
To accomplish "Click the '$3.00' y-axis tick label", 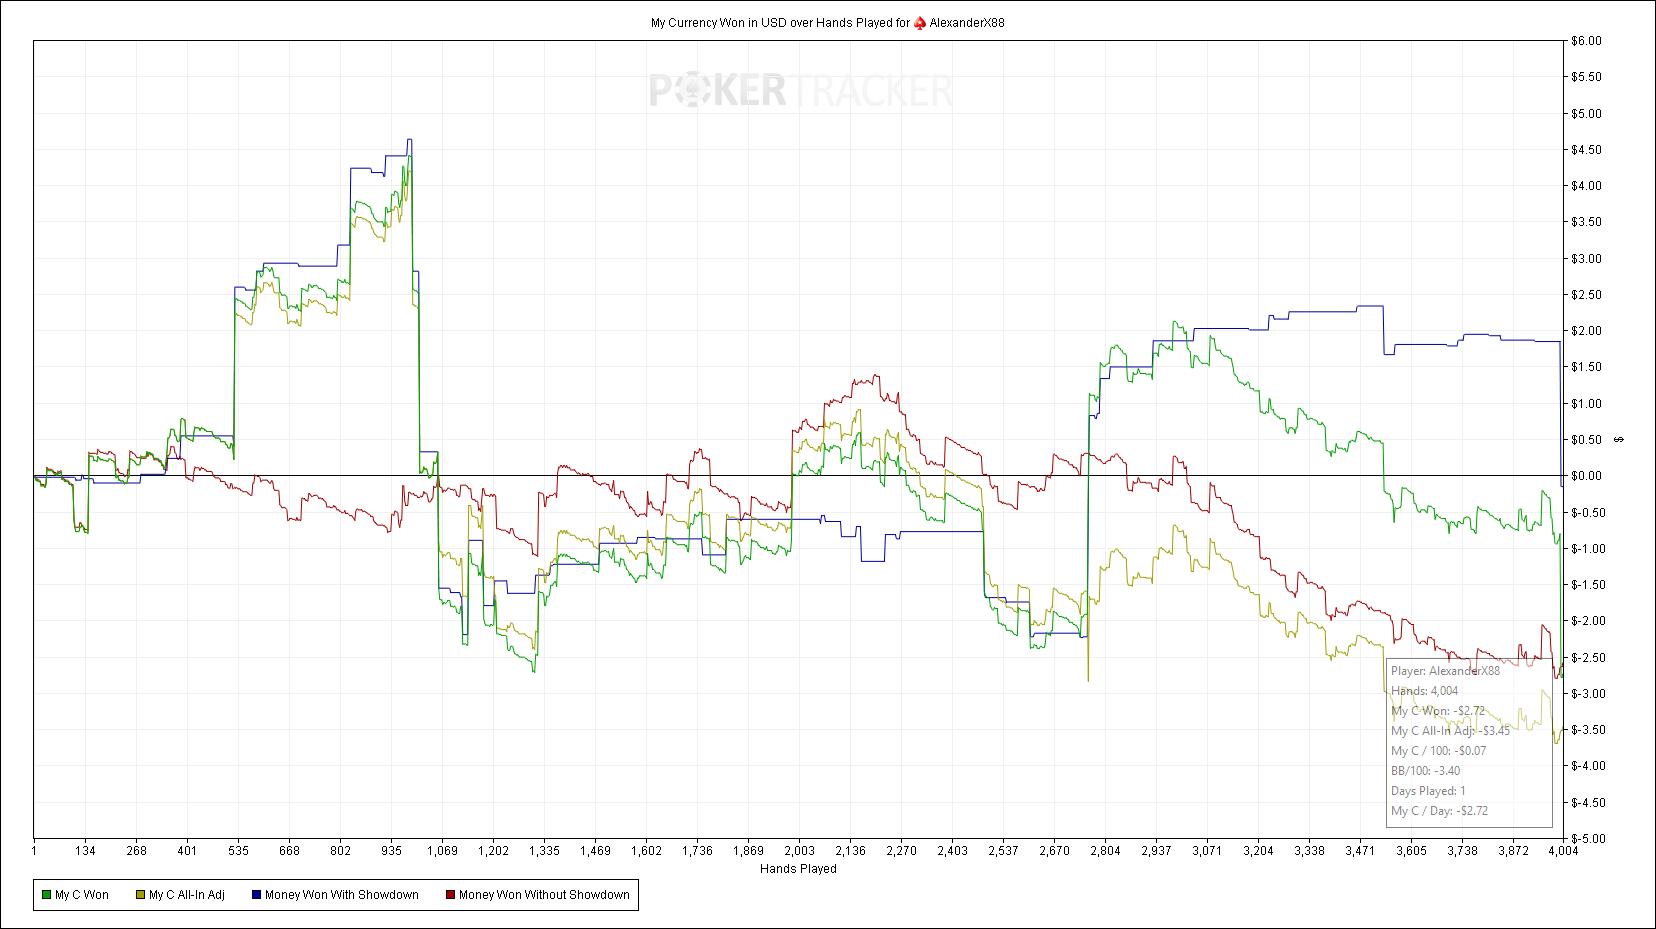I will 1585,259.
